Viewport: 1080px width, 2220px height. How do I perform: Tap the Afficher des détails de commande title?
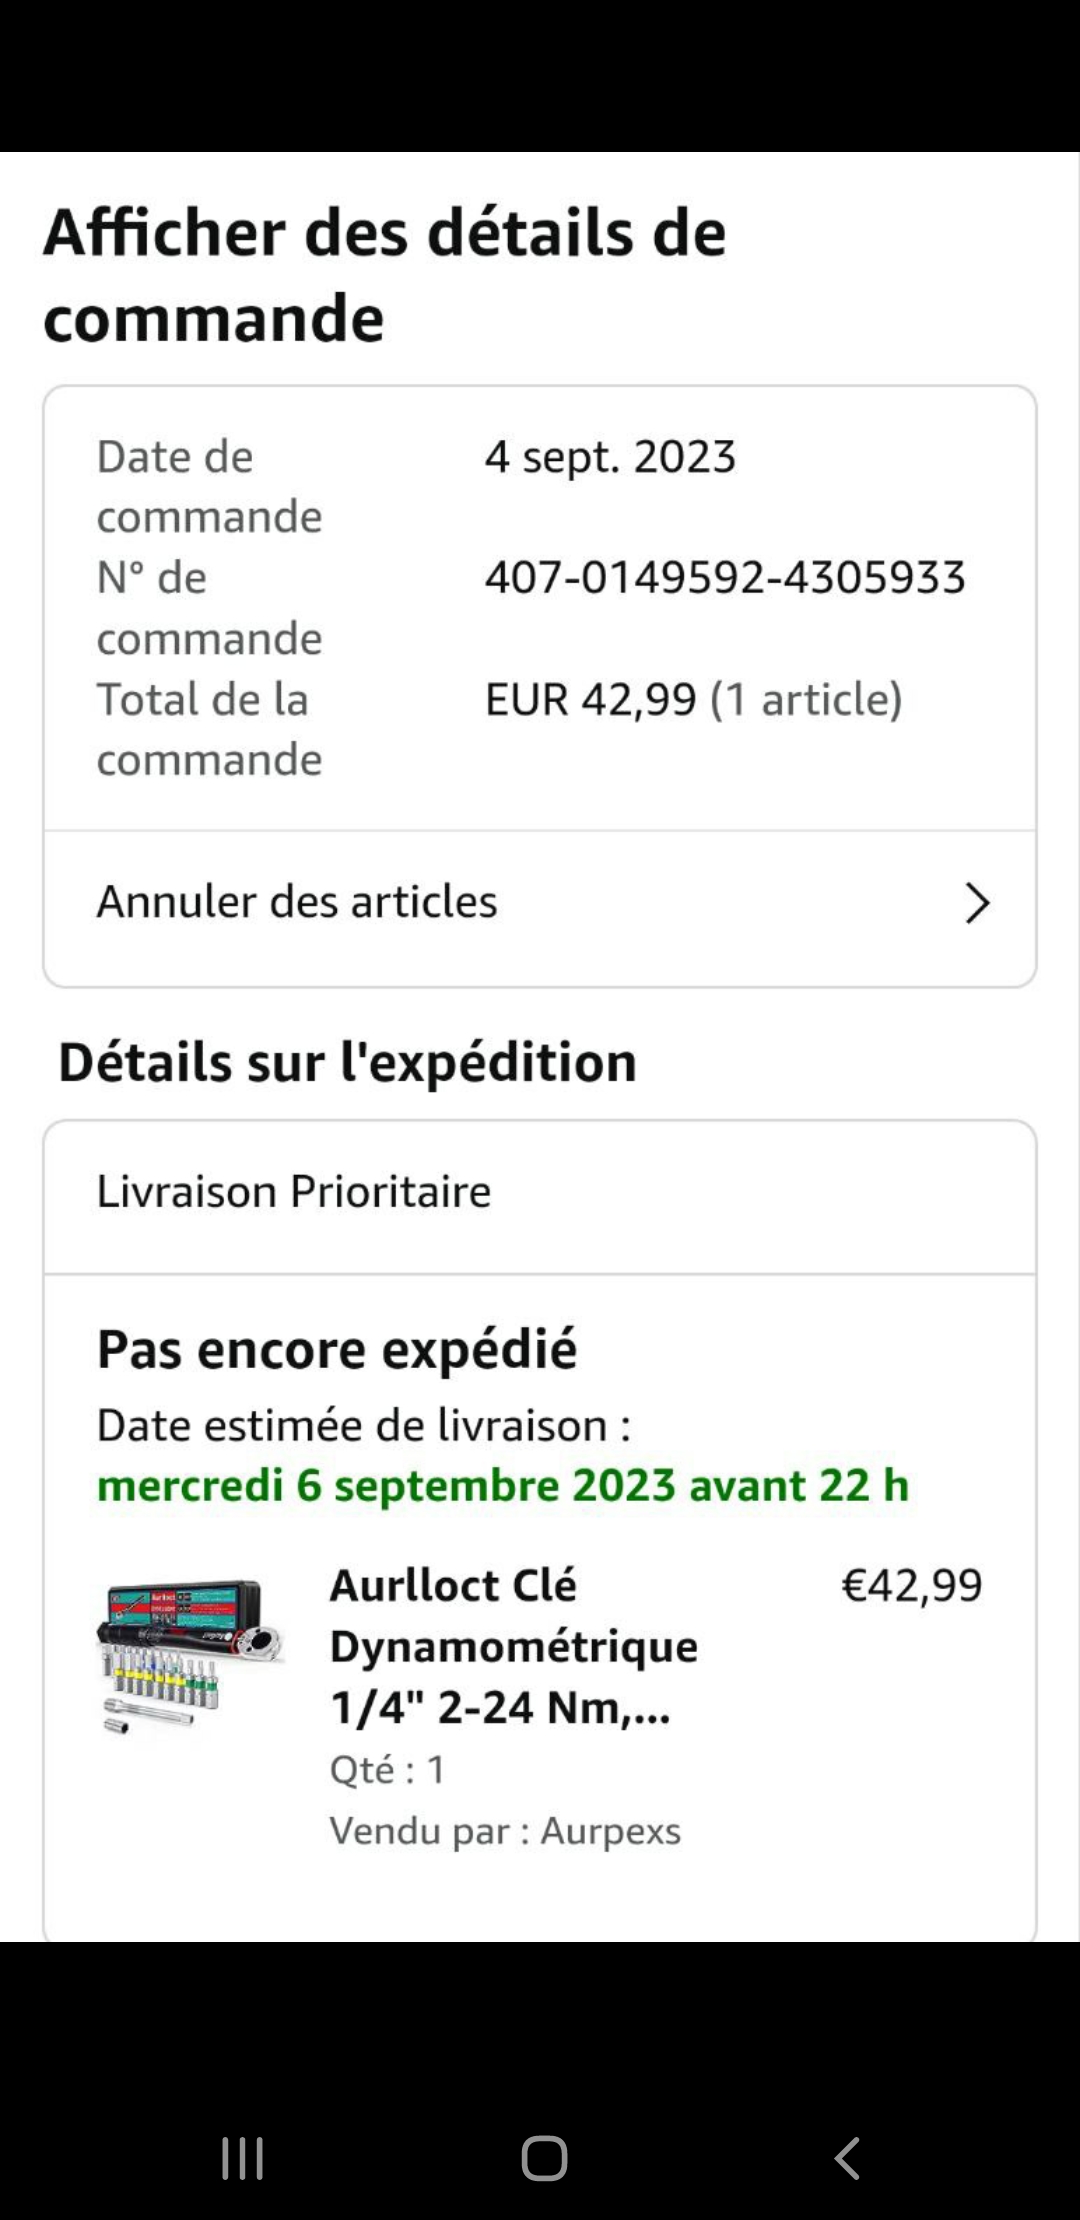coord(384,274)
